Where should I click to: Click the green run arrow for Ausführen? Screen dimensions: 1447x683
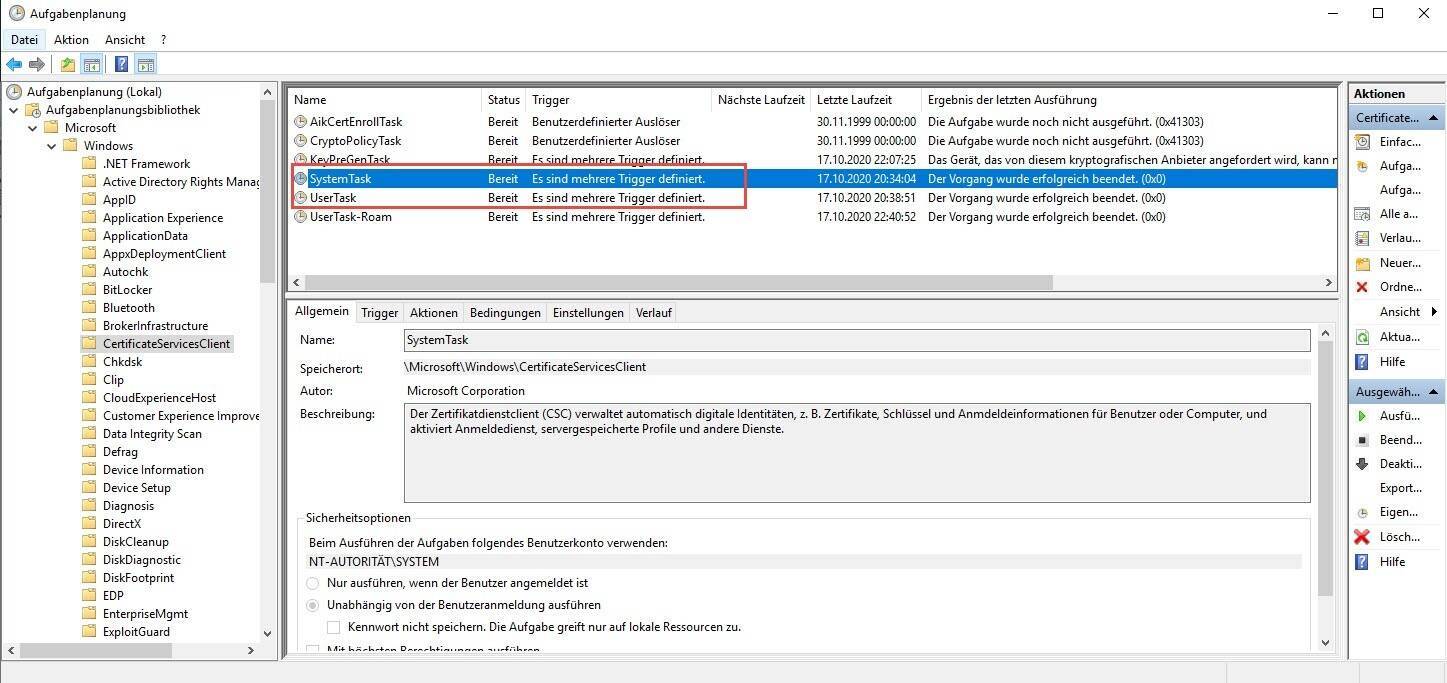[x=1362, y=416]
